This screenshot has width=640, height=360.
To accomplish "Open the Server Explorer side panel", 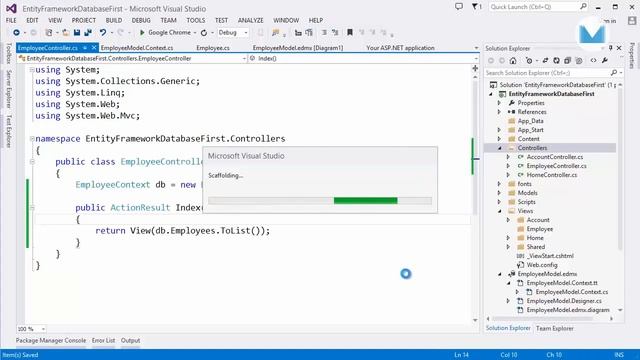I will [x=9, y=89].
